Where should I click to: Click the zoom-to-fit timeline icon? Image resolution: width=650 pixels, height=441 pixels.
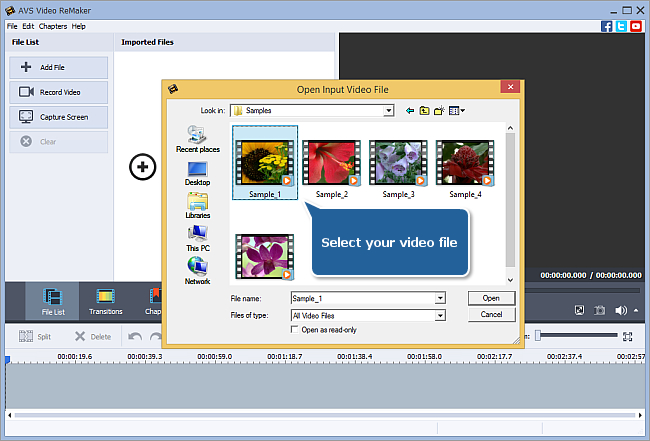pyautogui.click(x=628, y=337)
